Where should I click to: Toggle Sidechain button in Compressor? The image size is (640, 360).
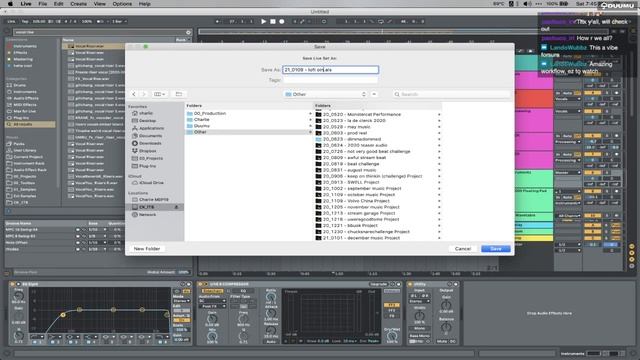(x=212, y=291)
